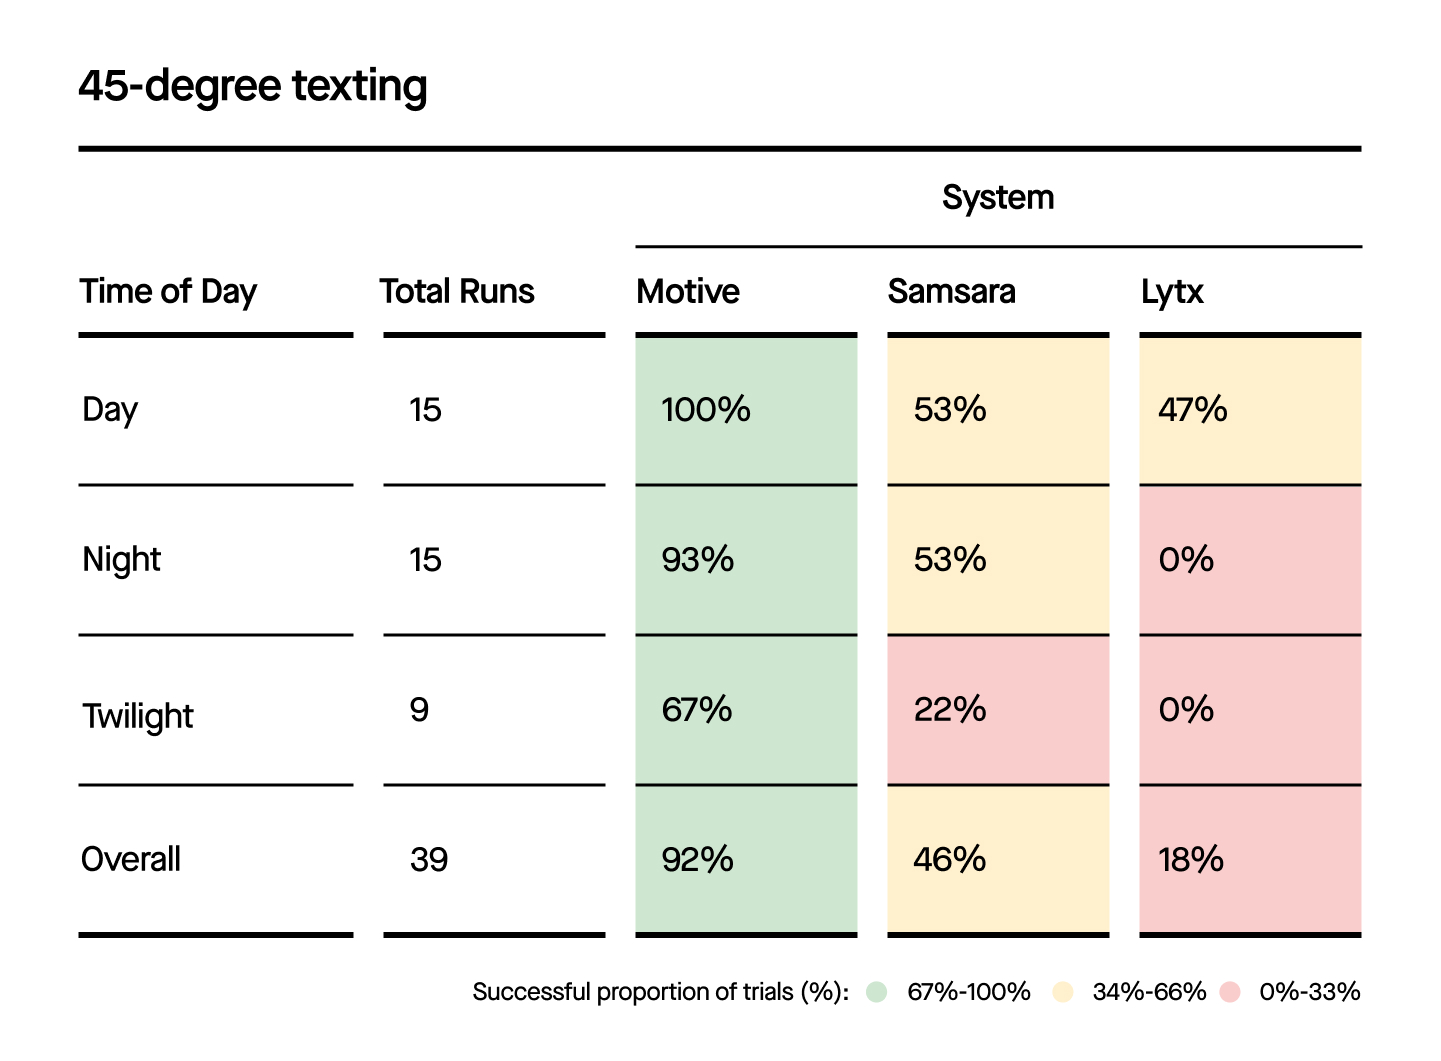Click the 45-degree texting title
Viewport: 1441px width, 1061px height.
tap(253, 86)
